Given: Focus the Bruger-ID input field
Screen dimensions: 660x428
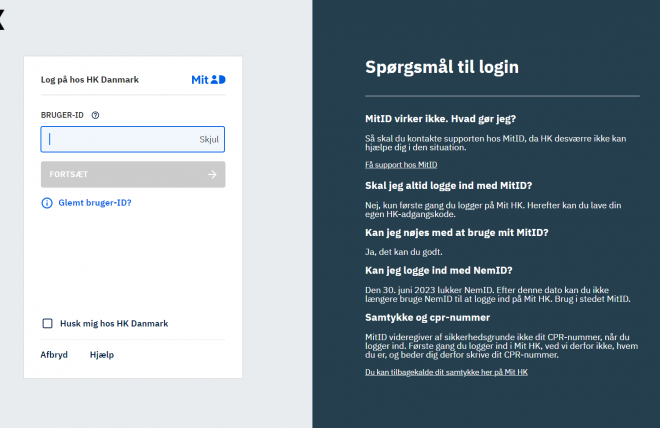Looking at the screenshot, I should click(x=133, y=139).
